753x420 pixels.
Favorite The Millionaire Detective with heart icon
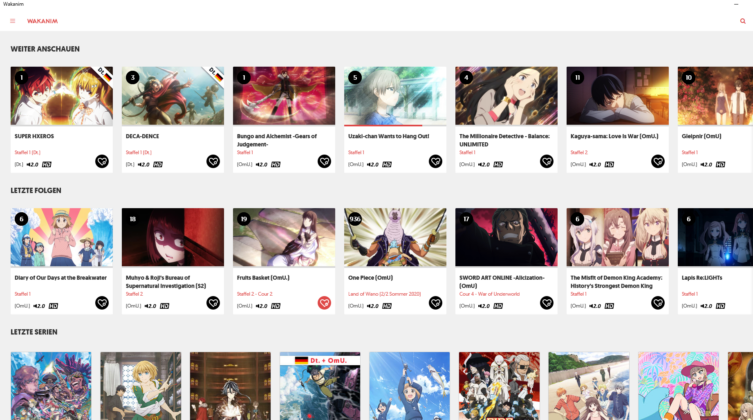[x=547, y=161]
